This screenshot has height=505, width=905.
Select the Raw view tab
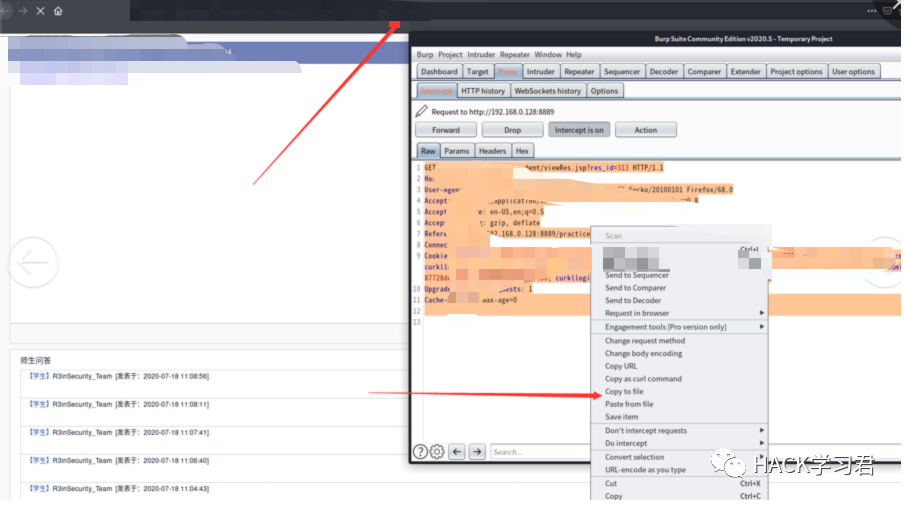[x=428, y=151]
